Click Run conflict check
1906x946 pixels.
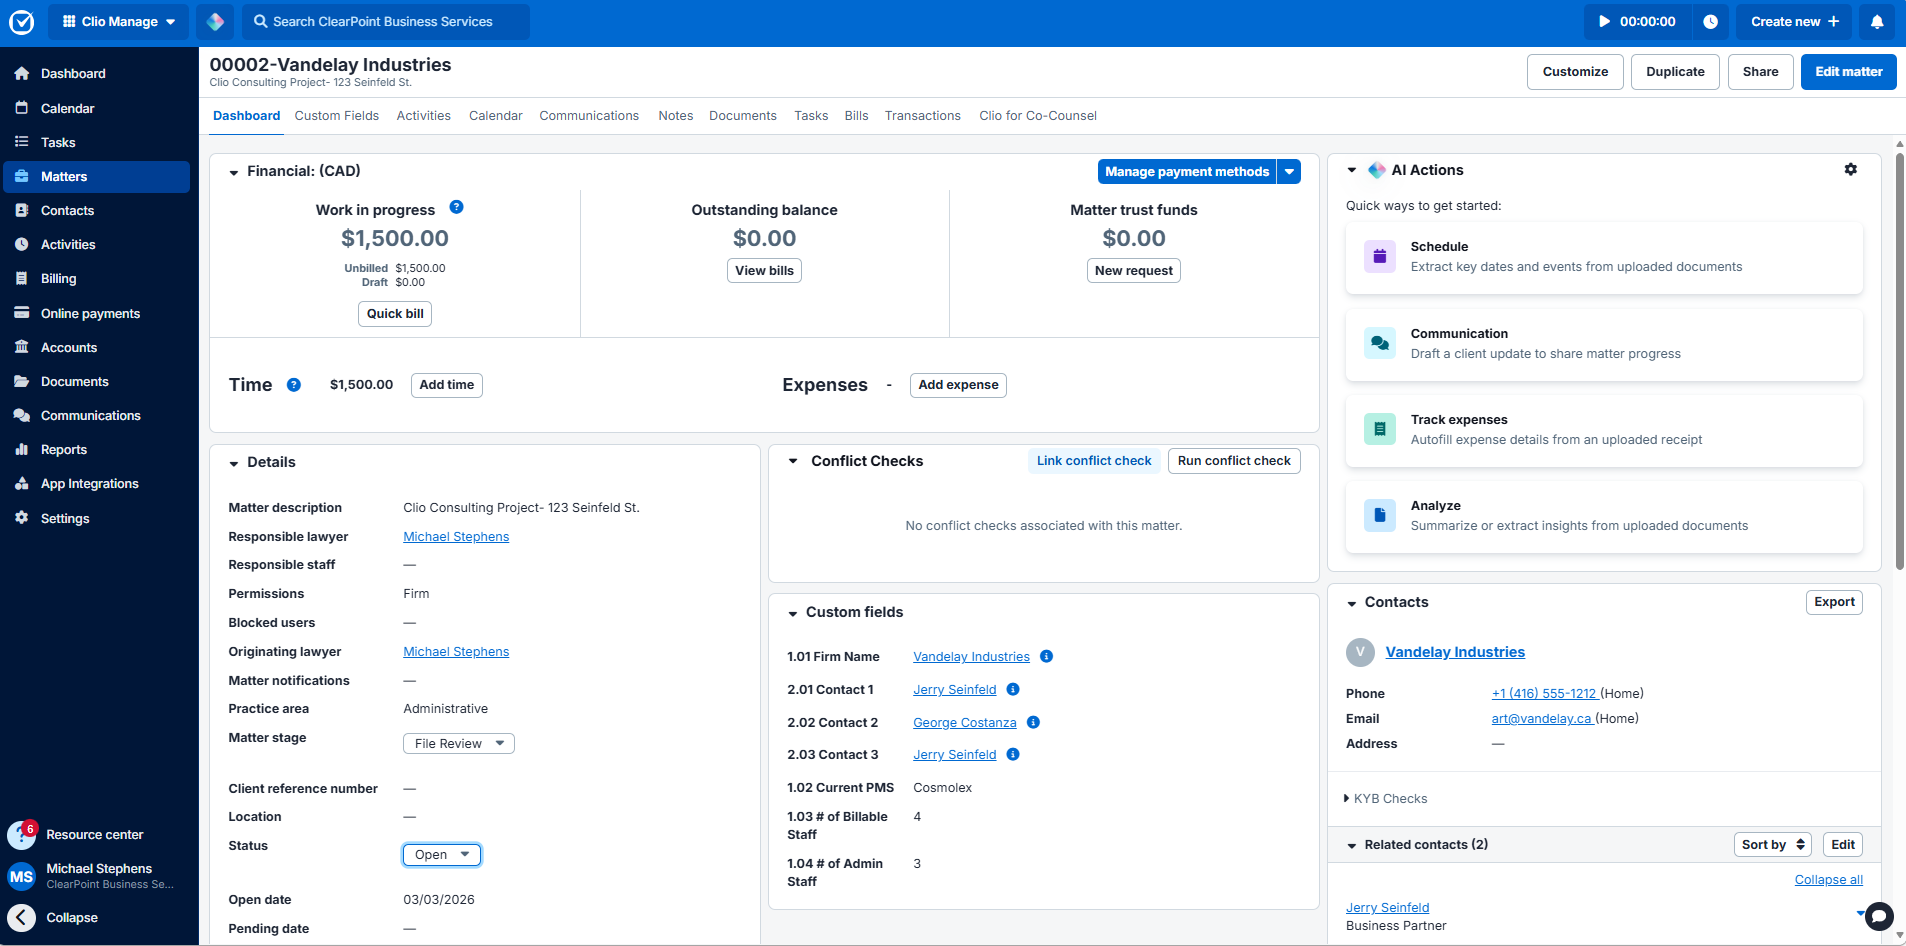click(1234, 461)
